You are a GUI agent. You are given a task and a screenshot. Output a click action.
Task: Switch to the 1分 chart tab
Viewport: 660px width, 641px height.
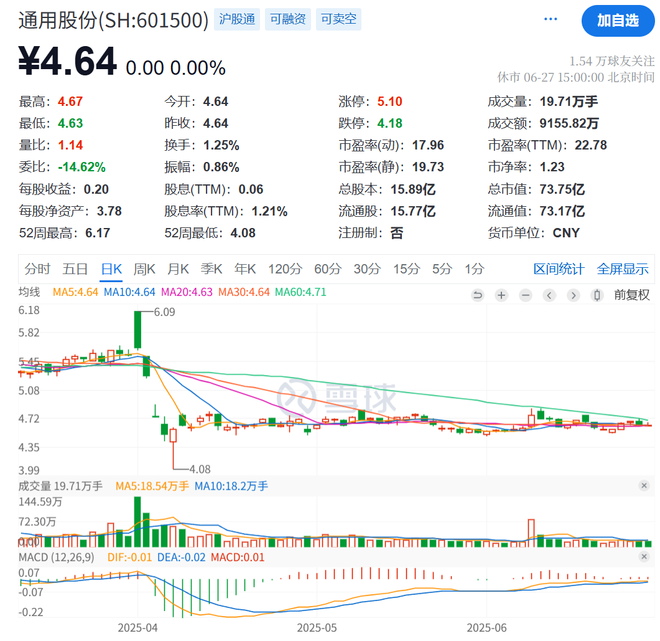point(474,269)
